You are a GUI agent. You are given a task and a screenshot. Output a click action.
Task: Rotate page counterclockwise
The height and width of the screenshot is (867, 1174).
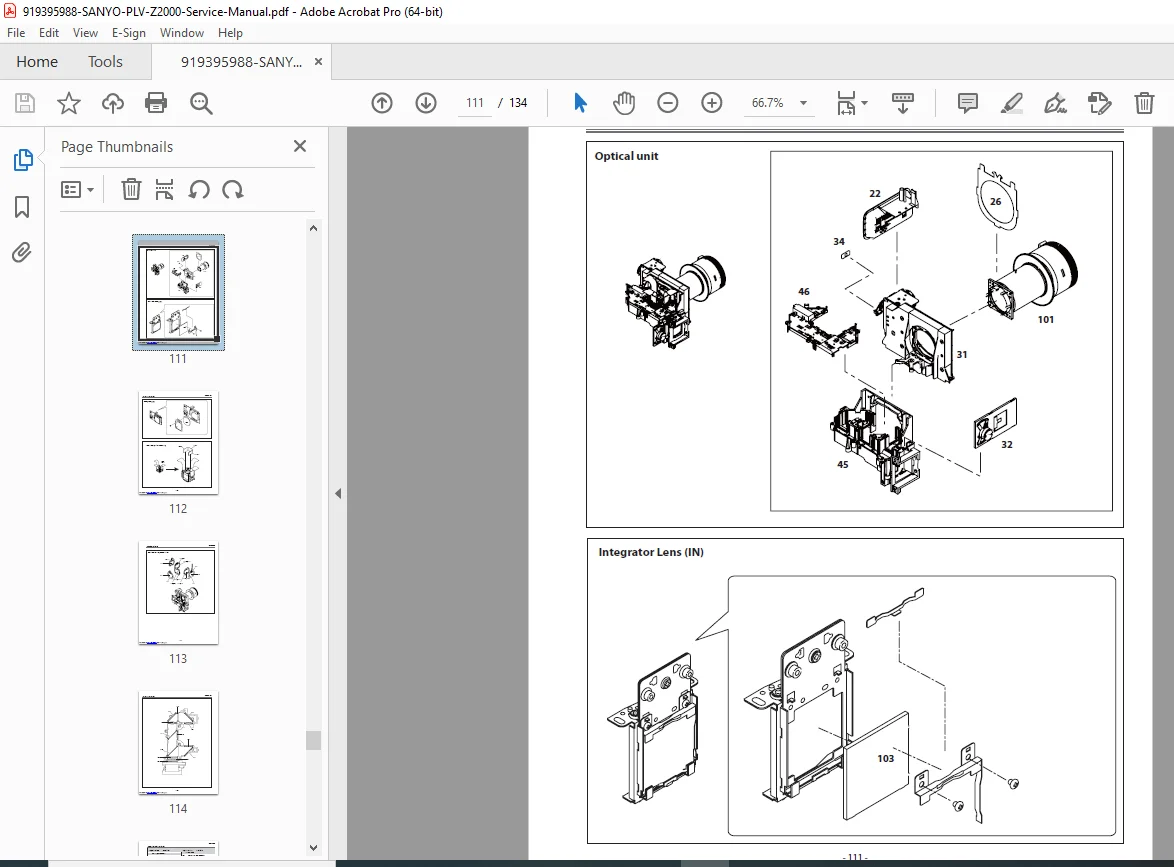point(198,189)
